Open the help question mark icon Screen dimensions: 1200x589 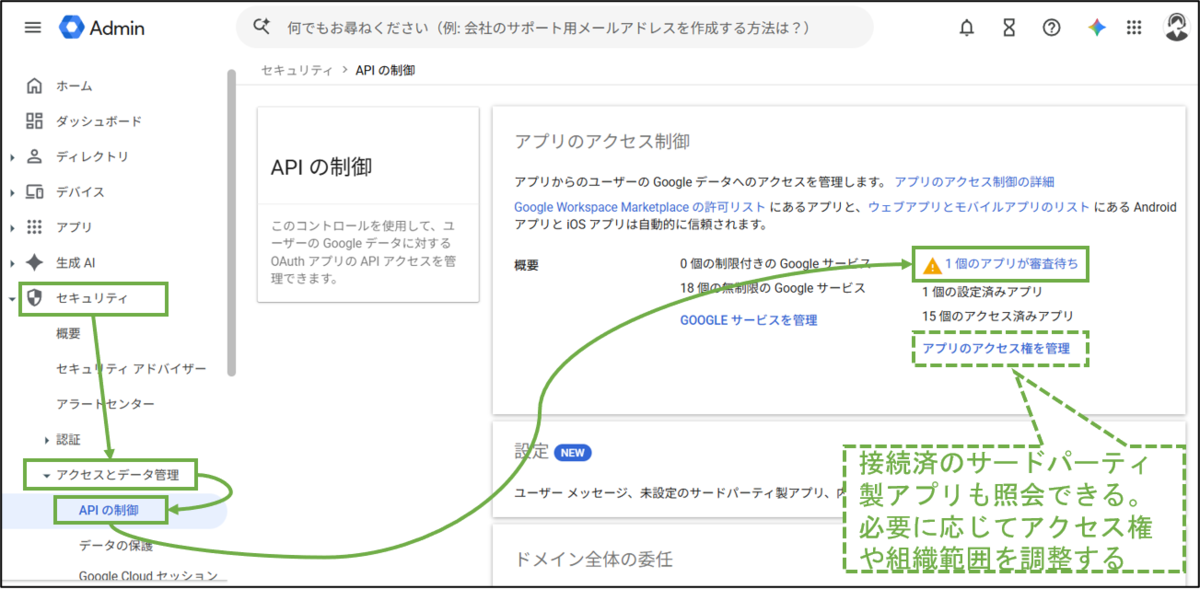pyautogui.click(x=1051, y=28)
